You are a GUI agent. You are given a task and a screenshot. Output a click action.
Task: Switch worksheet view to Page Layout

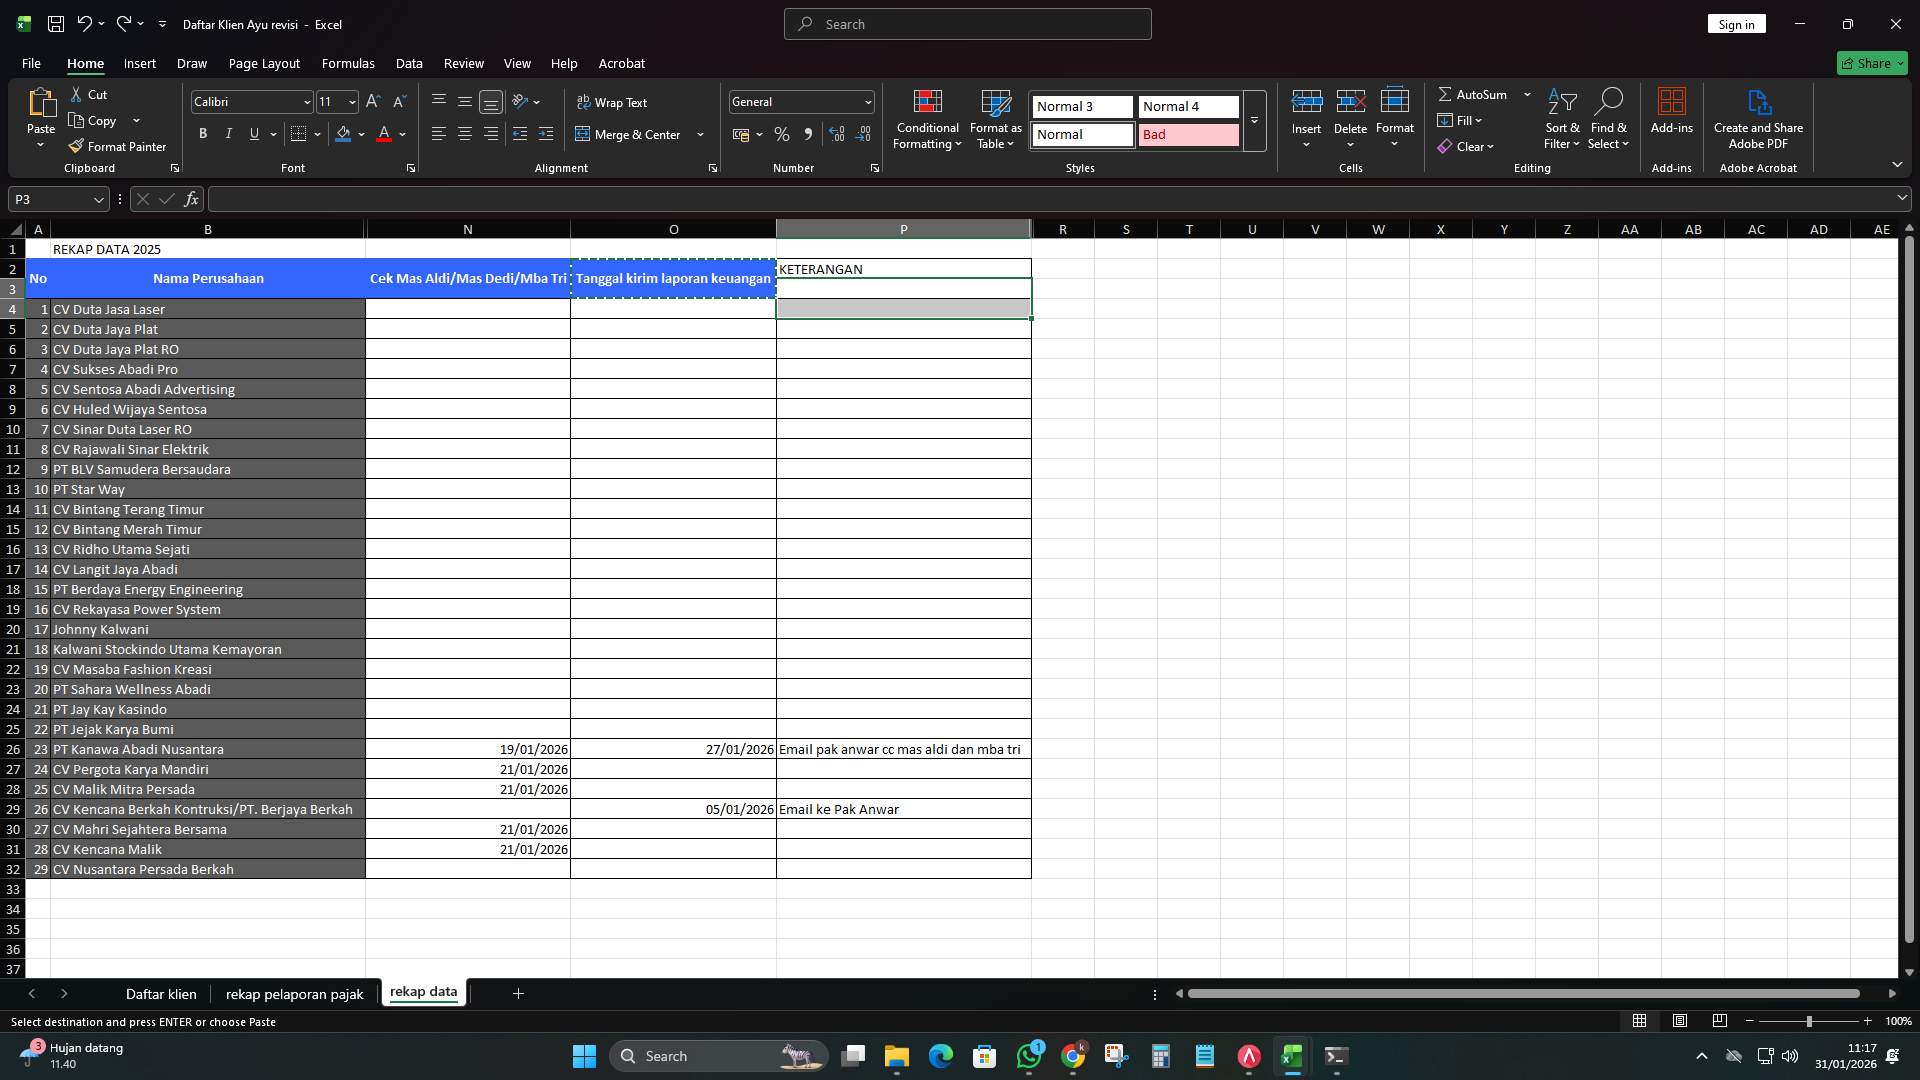pyautogui.click(x=1679, y=1021)
